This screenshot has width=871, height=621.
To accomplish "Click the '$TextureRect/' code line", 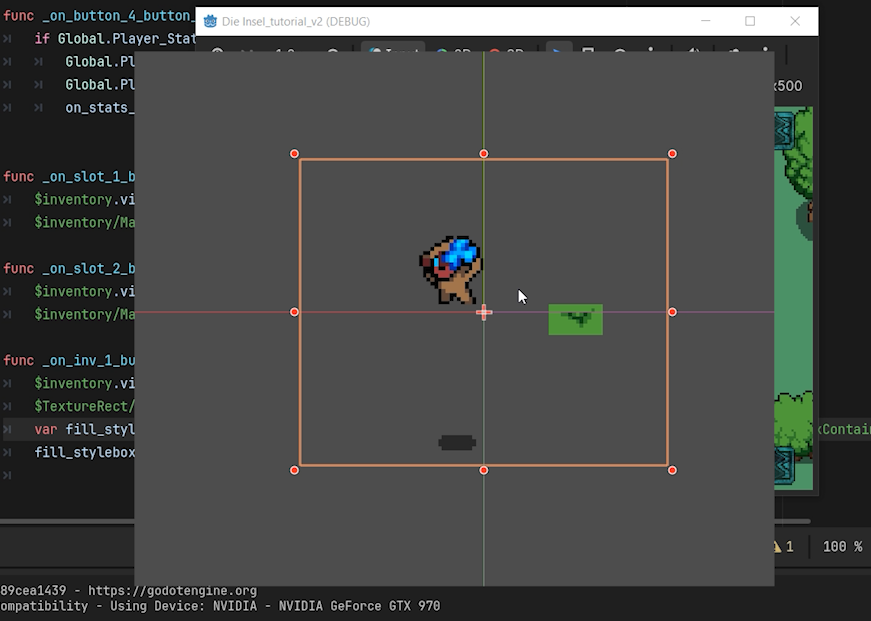I will click(84, 407).
